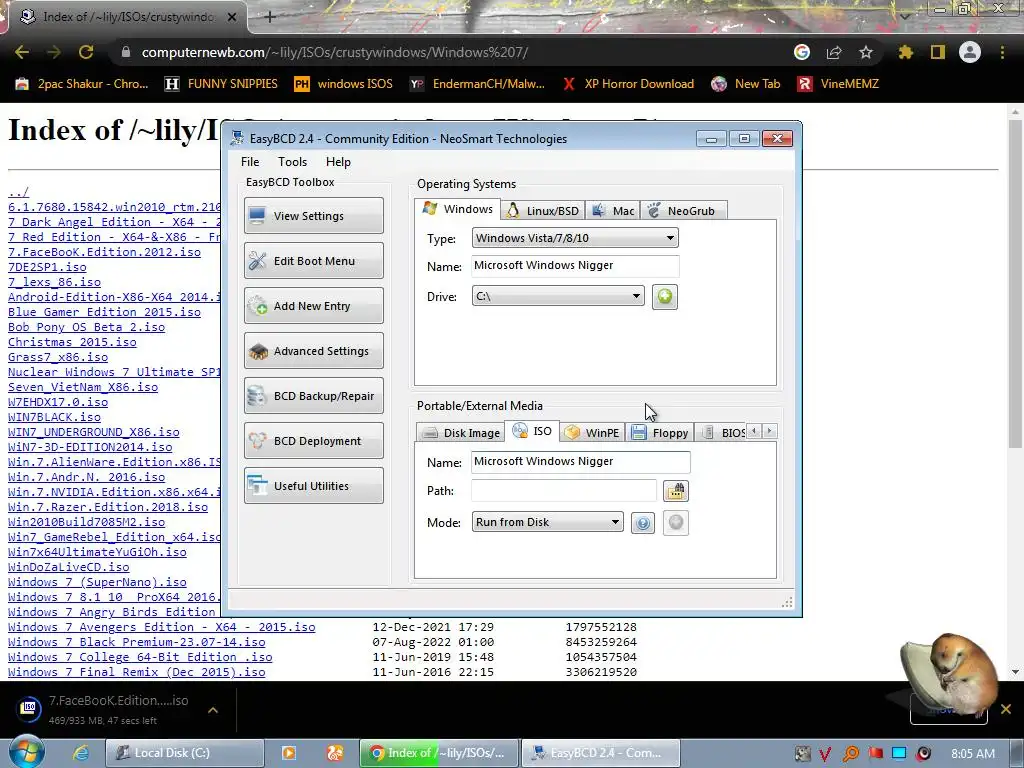
Task: Switch to Mac tab
Action: [613, 210]
